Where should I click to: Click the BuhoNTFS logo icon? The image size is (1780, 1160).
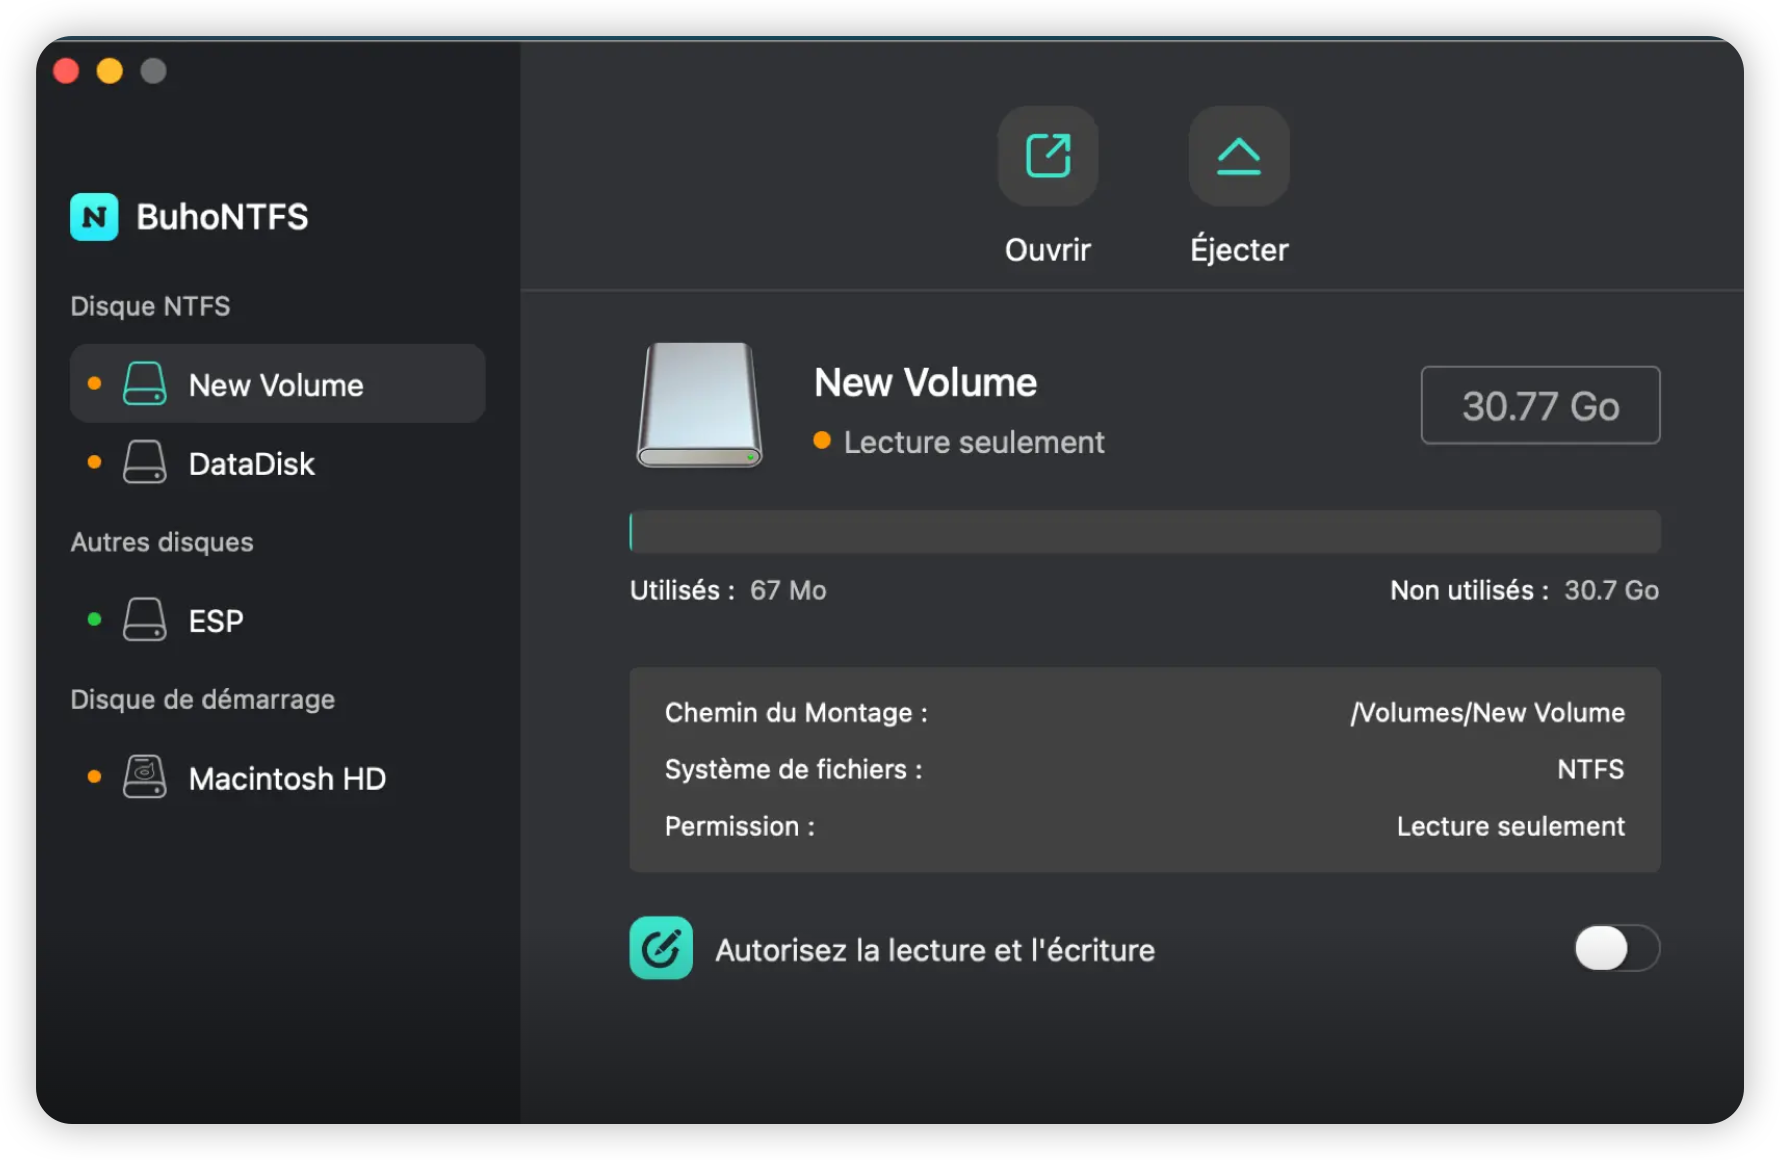point(94,217)
